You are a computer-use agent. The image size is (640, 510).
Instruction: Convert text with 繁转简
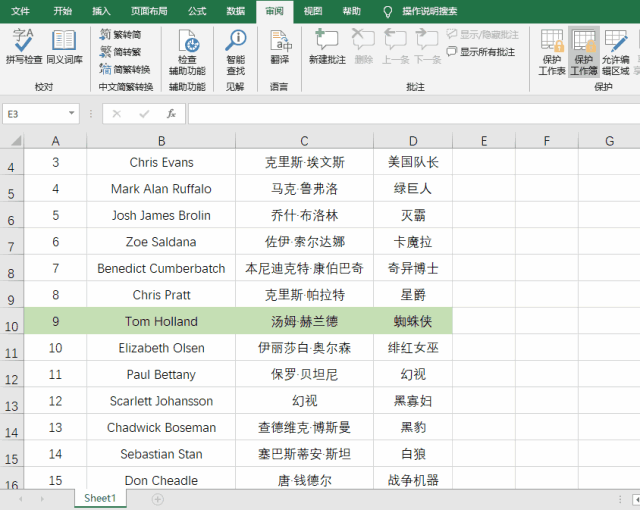coord(120,35)
